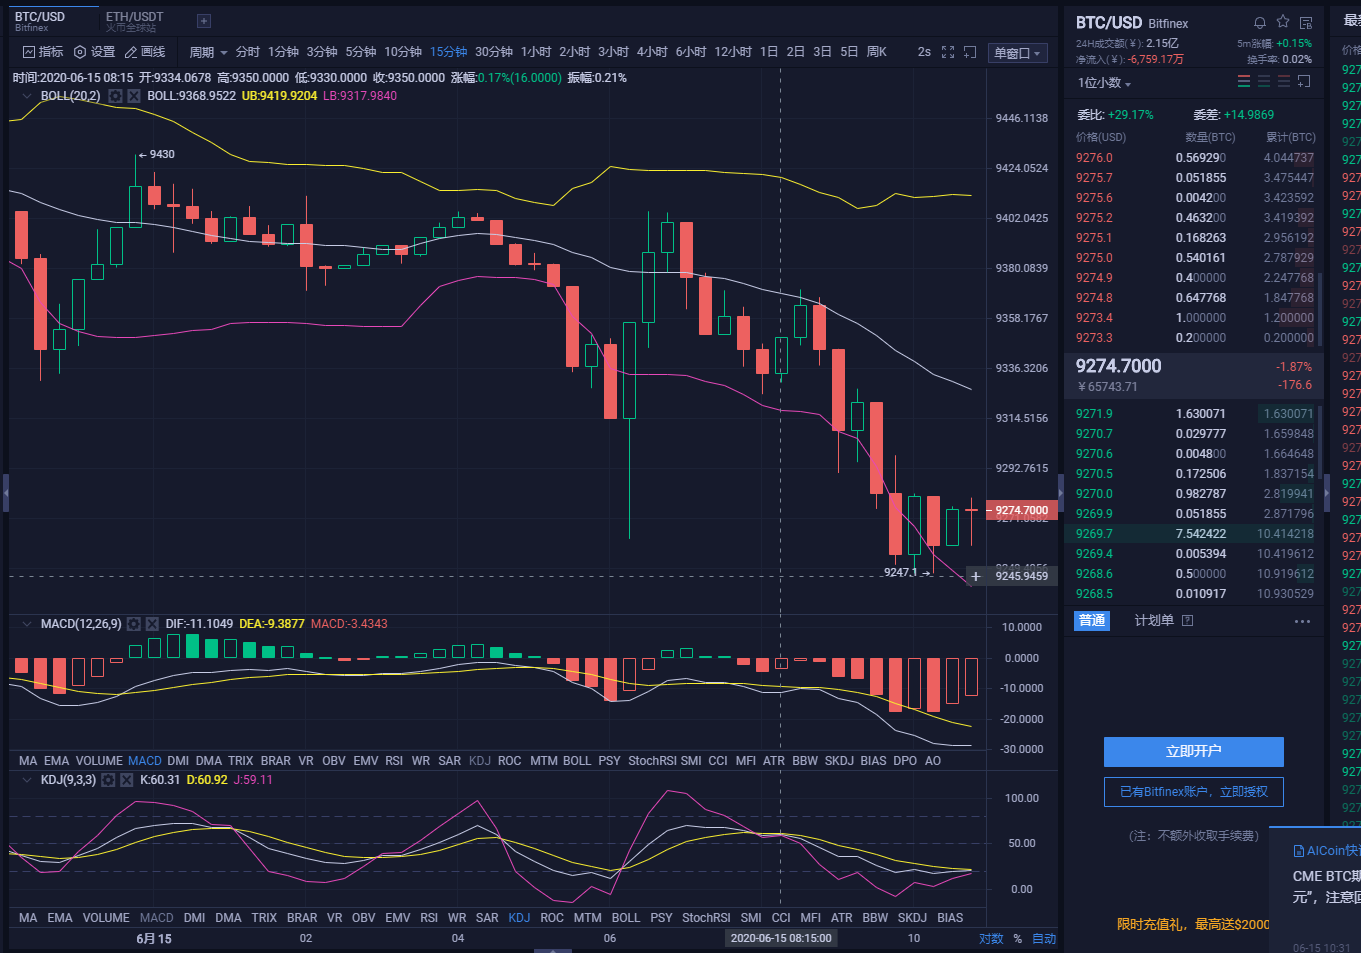Click the fullscreen chart icon

coord(948,52)
